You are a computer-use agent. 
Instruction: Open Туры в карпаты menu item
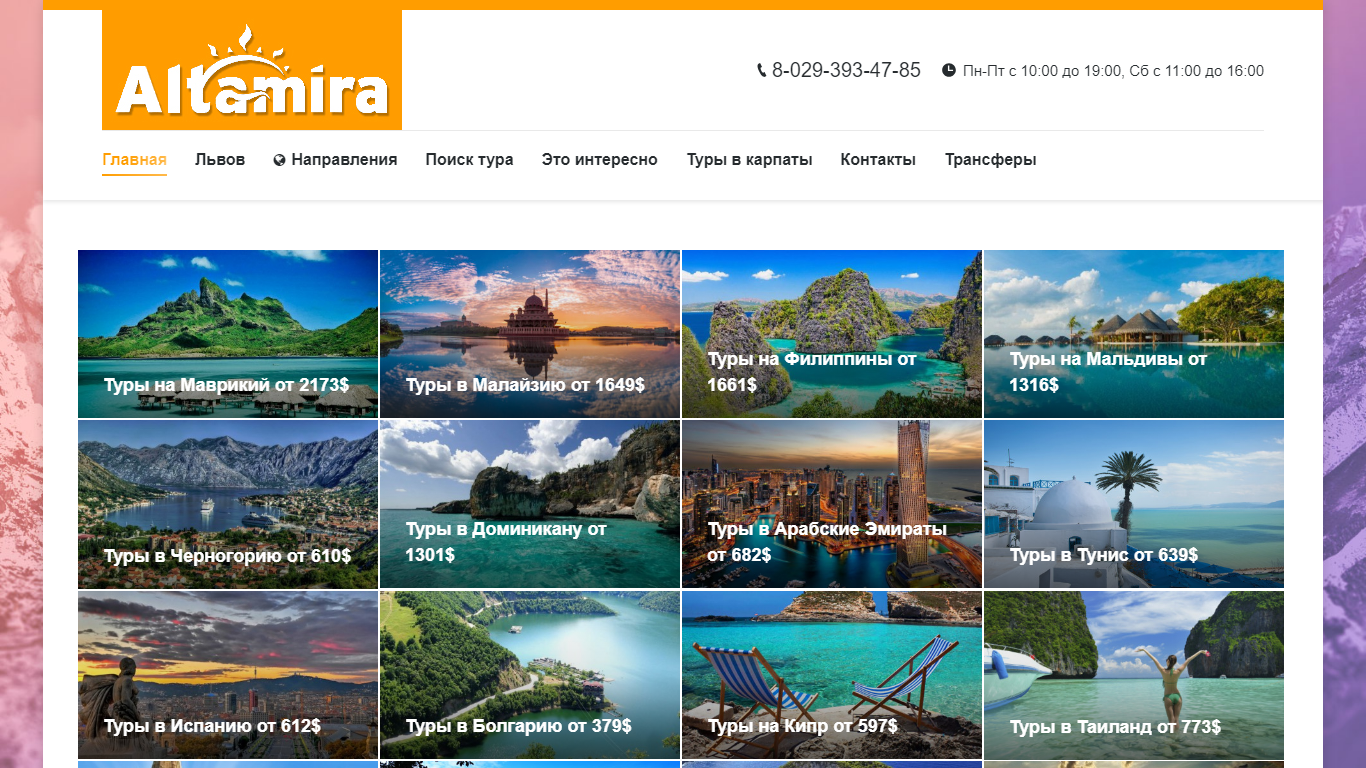point(749,160)
